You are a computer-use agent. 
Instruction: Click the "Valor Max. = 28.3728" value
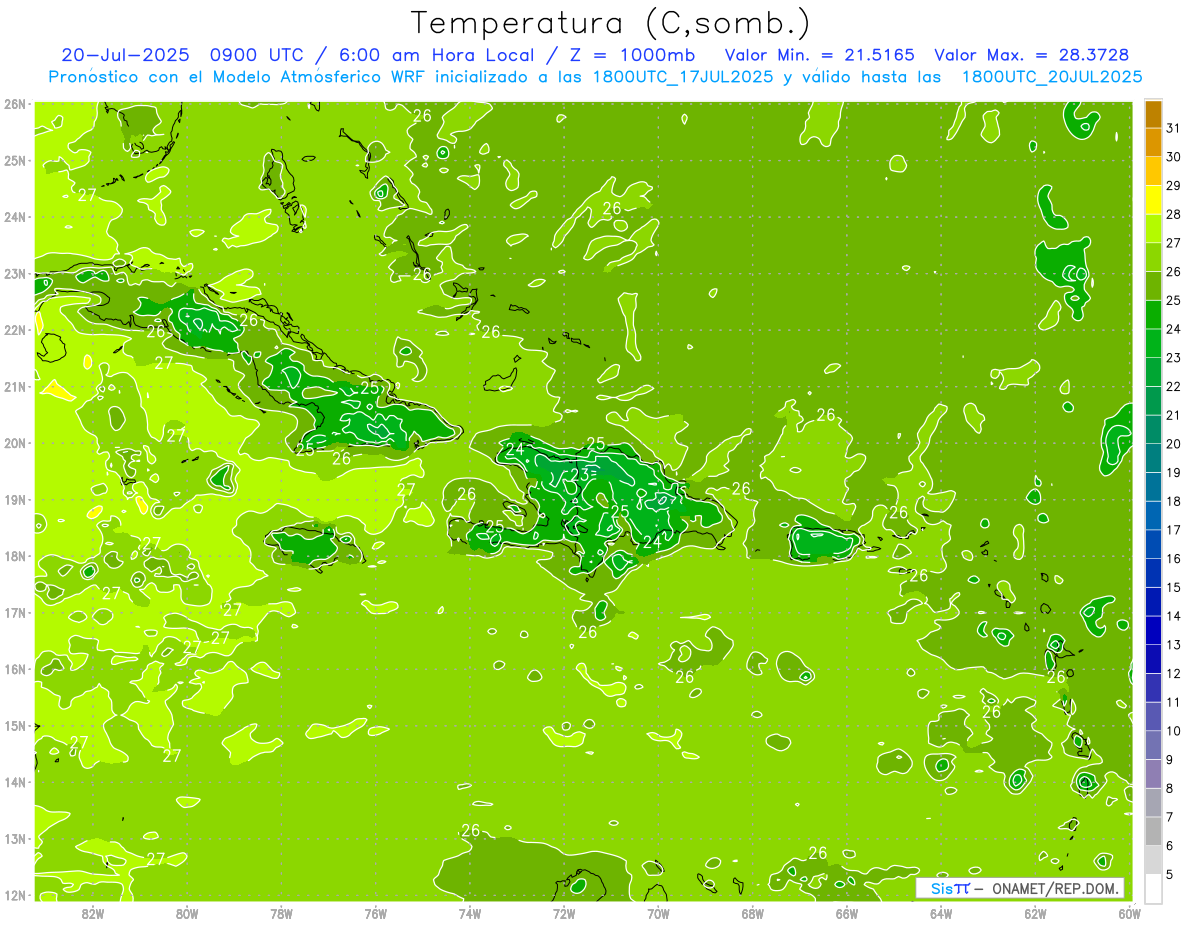point(1031,55)
